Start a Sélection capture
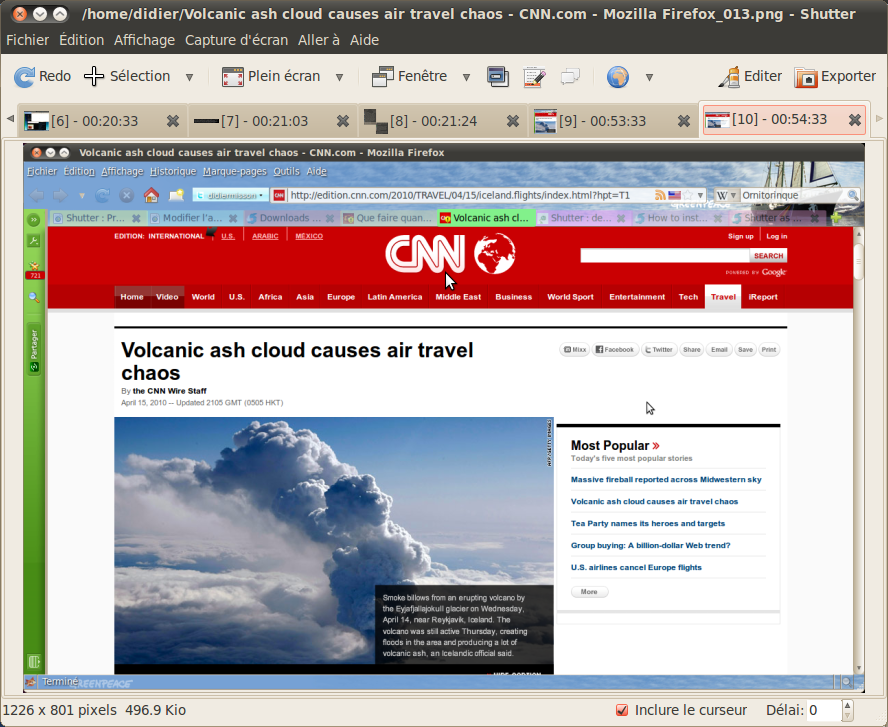This screenshot has width=888, height=727. click(x=127, y=76)
